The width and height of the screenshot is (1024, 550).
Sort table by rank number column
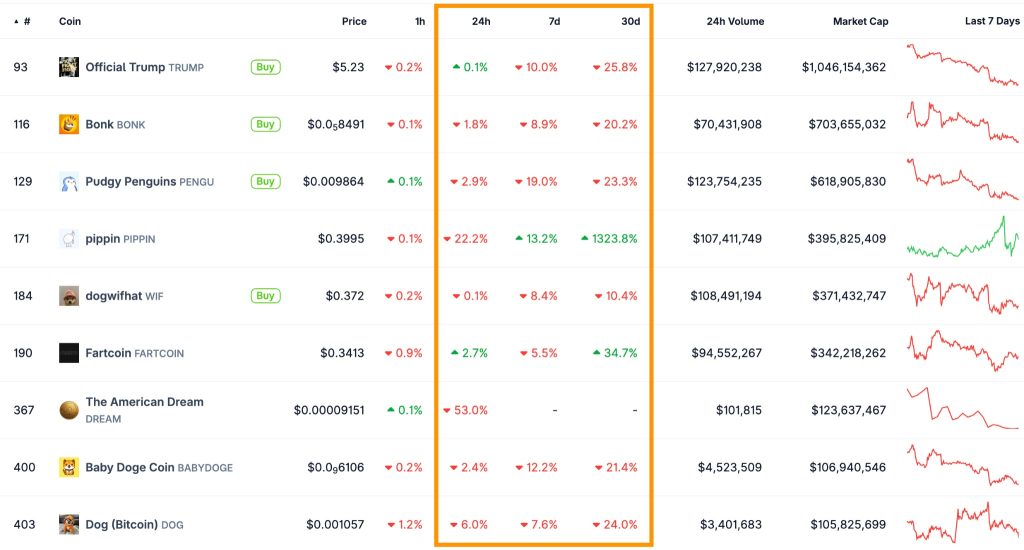click(24, 21)
